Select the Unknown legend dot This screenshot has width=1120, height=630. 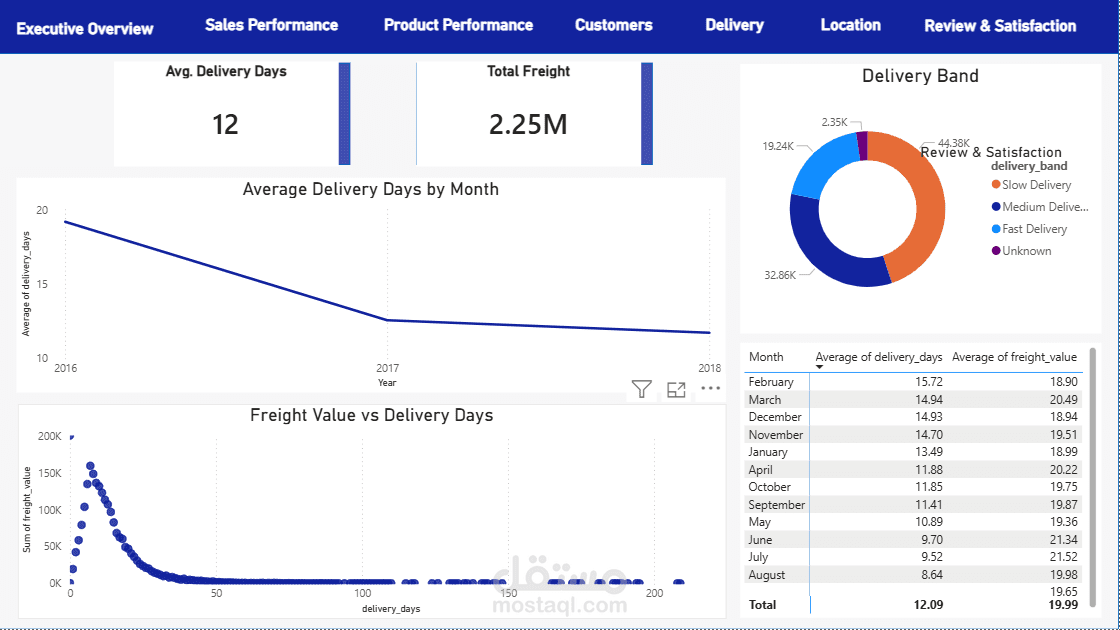coord(996,251)
